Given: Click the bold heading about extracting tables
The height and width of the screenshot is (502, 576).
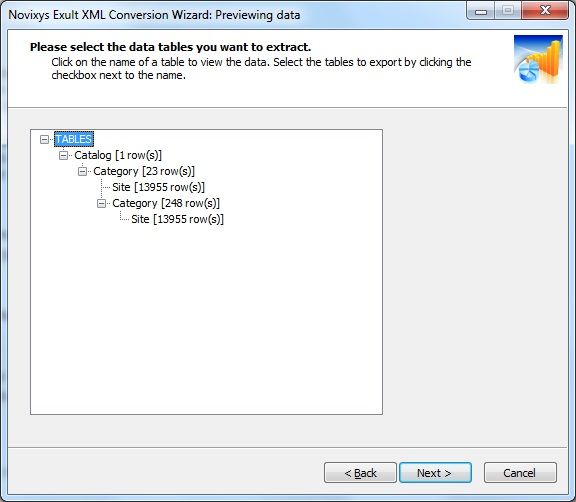Looking at the screenshot, I should point(170,47).
